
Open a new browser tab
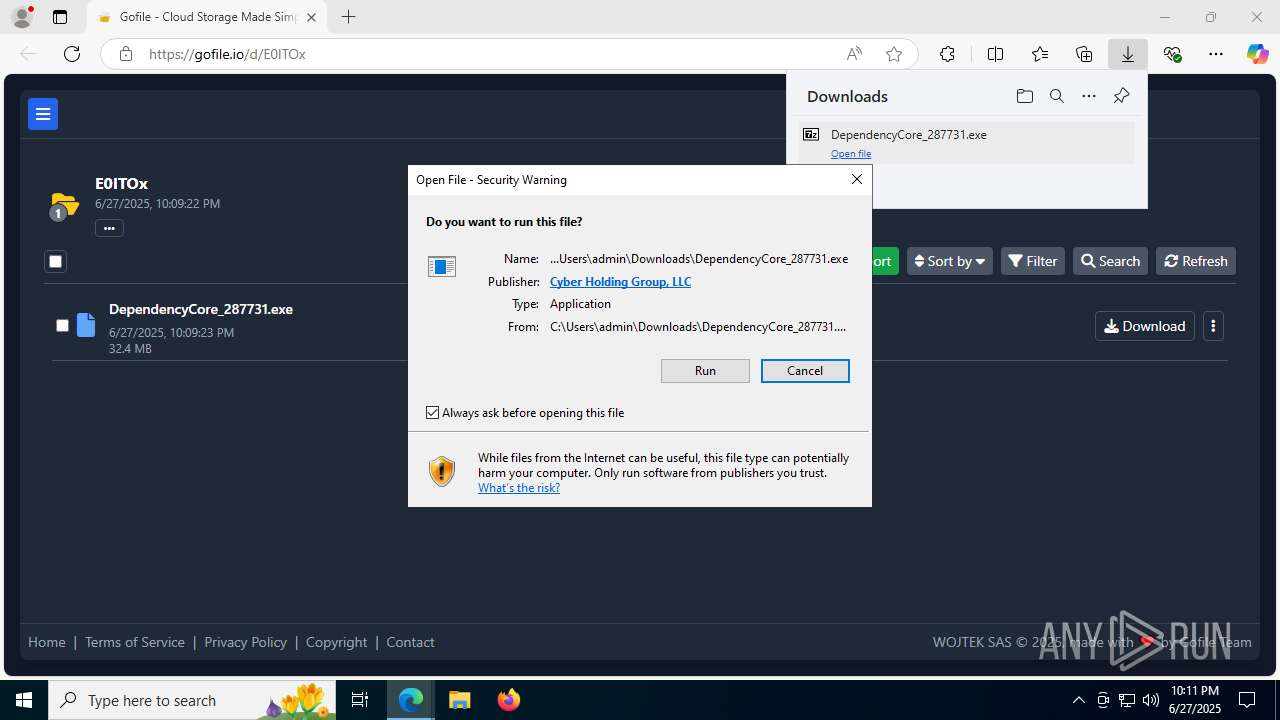(x=348, y=17)
